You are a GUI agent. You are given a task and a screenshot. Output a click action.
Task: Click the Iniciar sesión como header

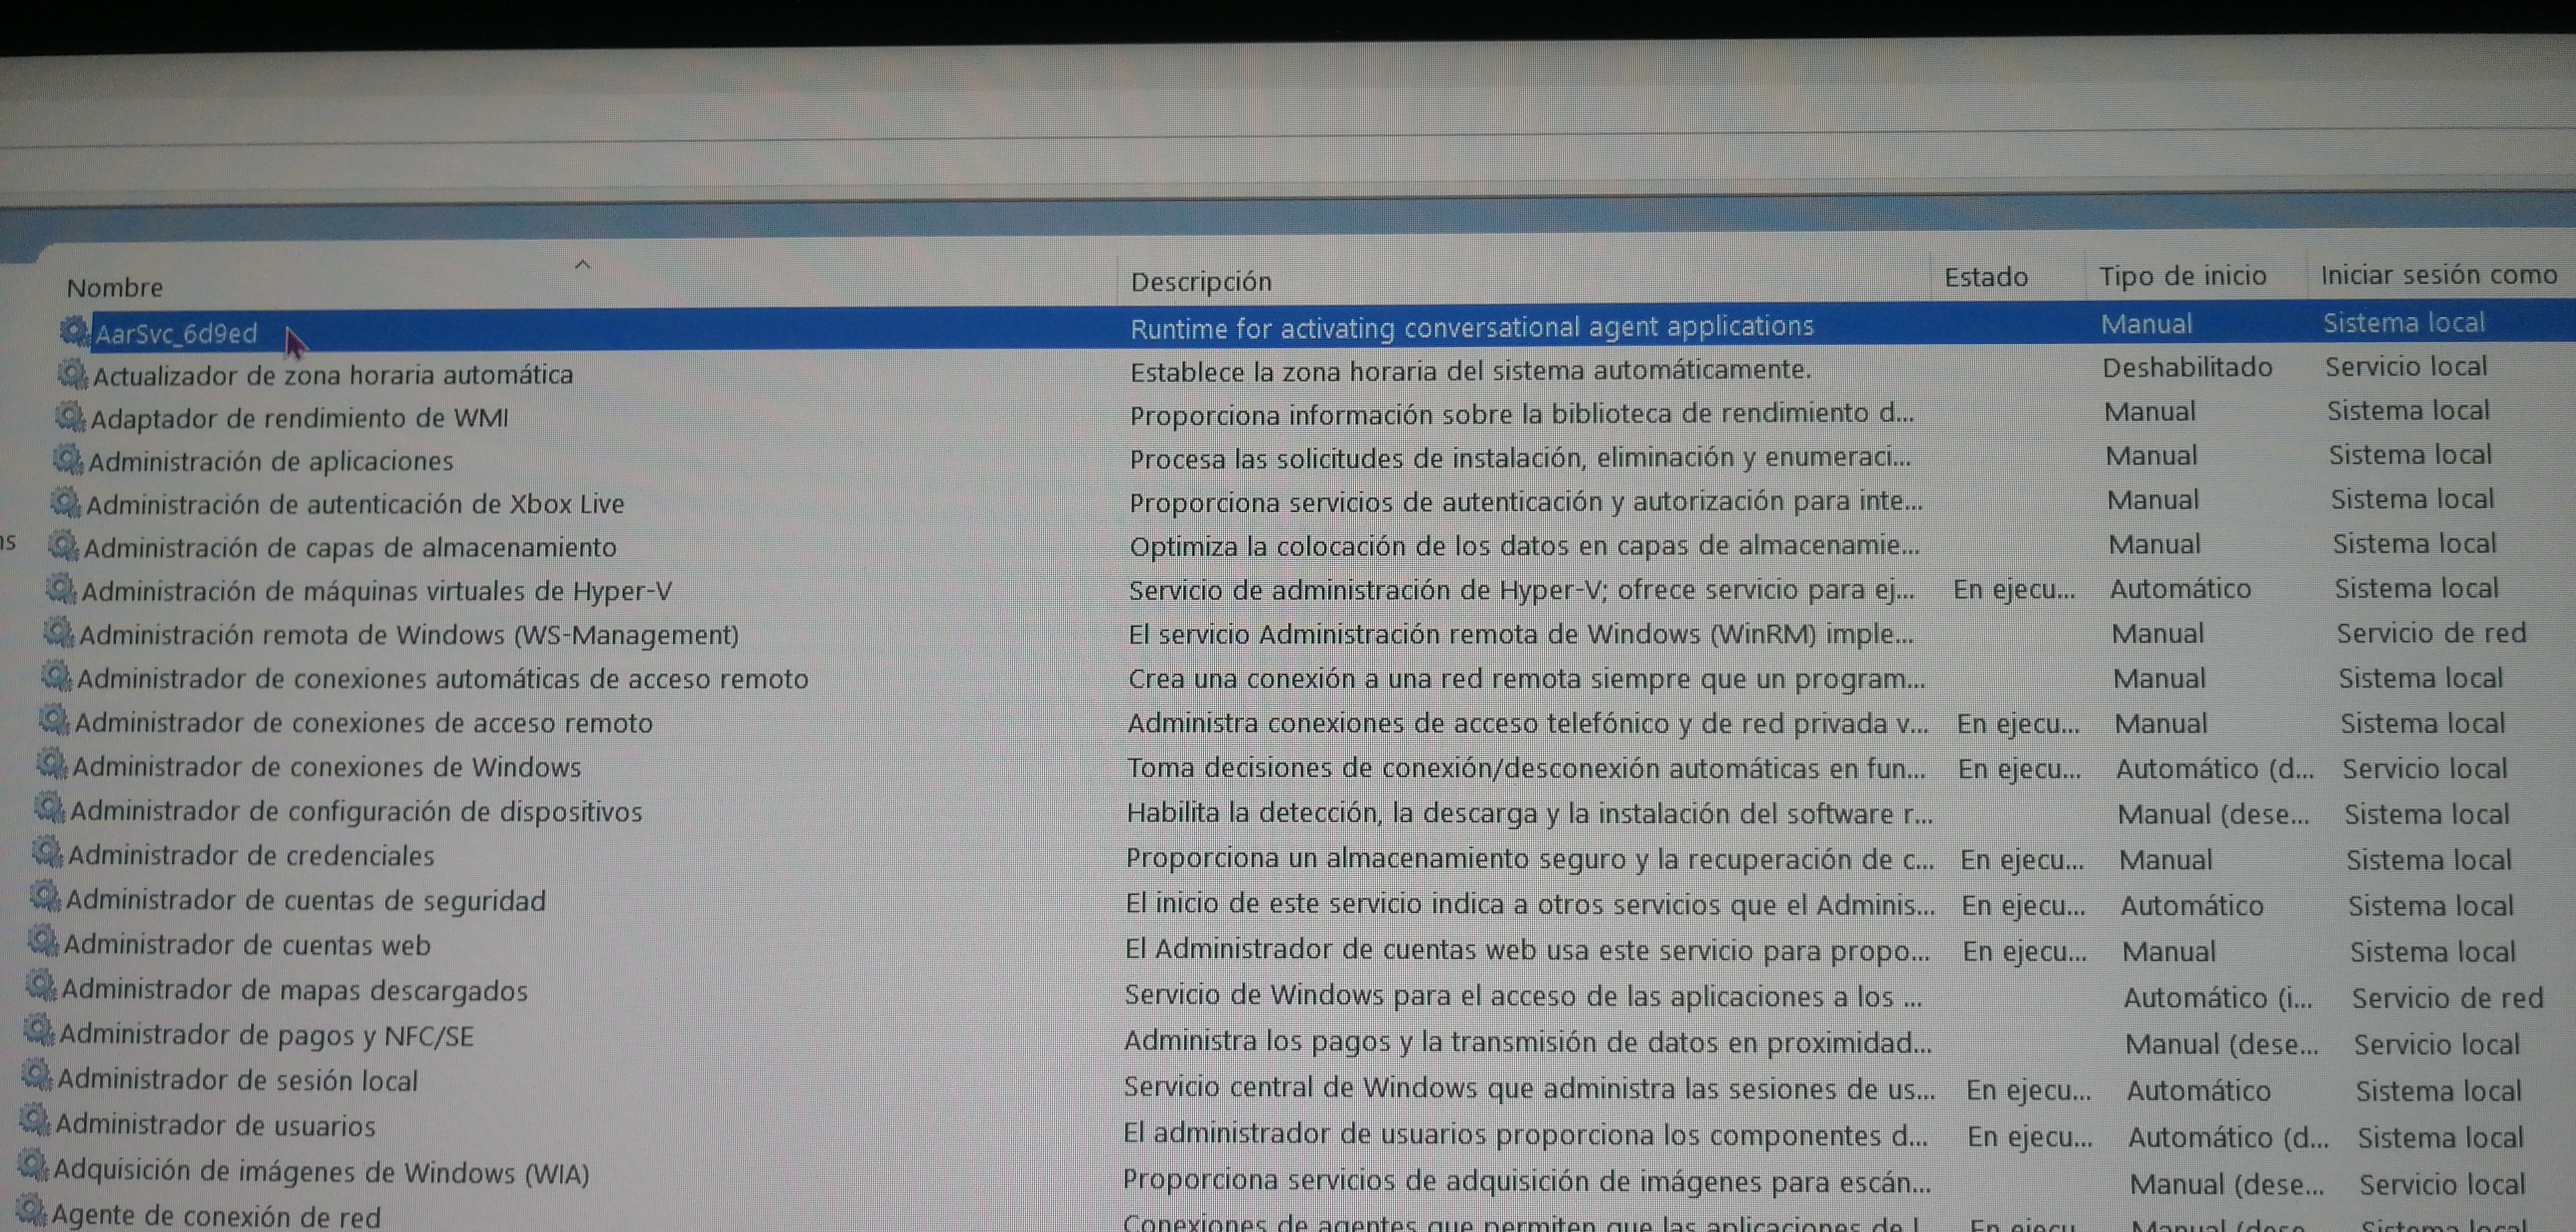click(2438, 275)
